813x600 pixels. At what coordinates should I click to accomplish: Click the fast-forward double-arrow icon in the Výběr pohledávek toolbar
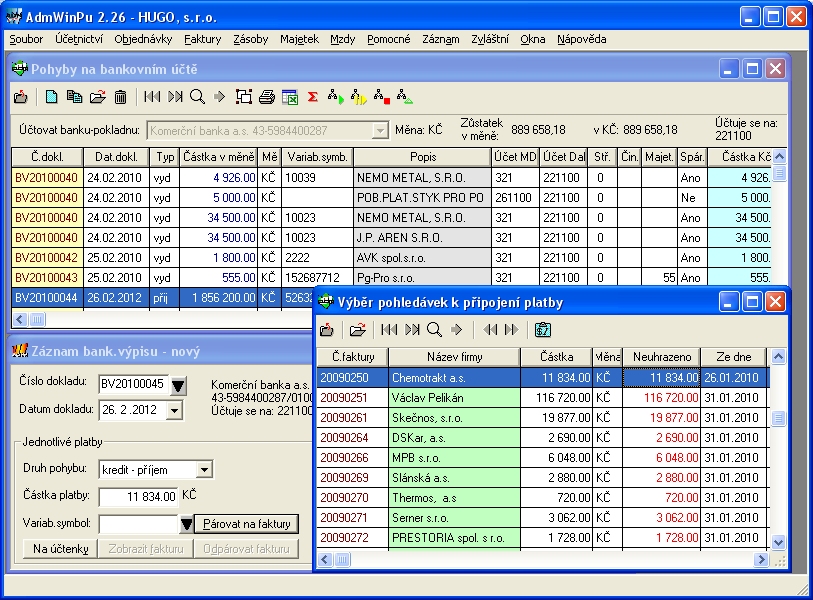511,330
